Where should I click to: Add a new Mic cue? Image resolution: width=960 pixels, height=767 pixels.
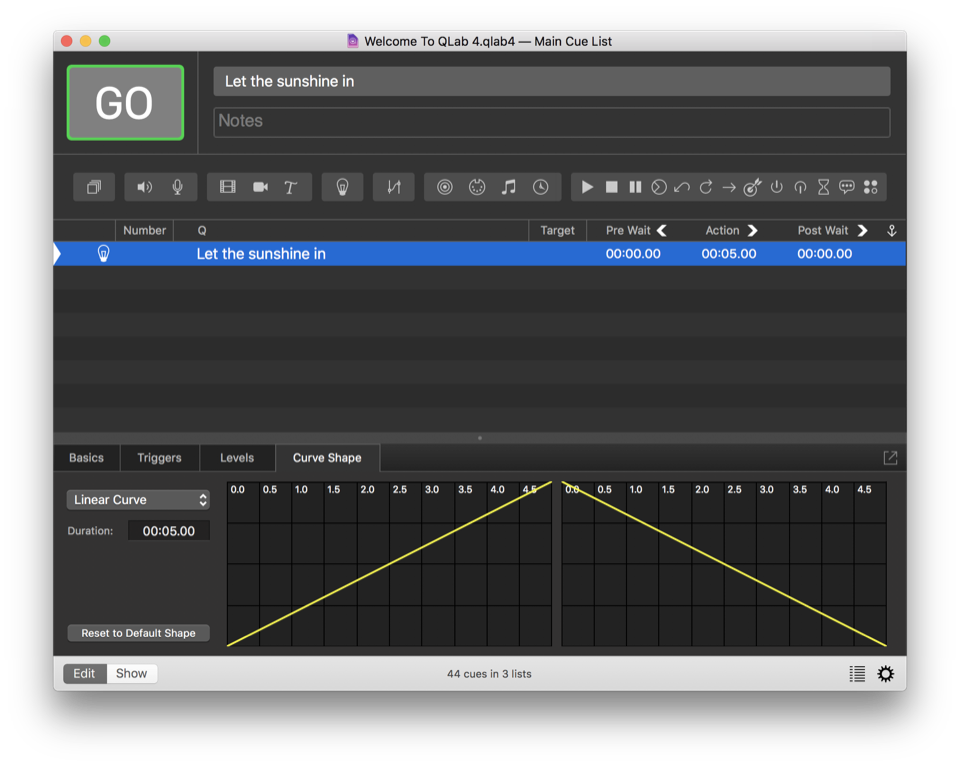[177, 187]
